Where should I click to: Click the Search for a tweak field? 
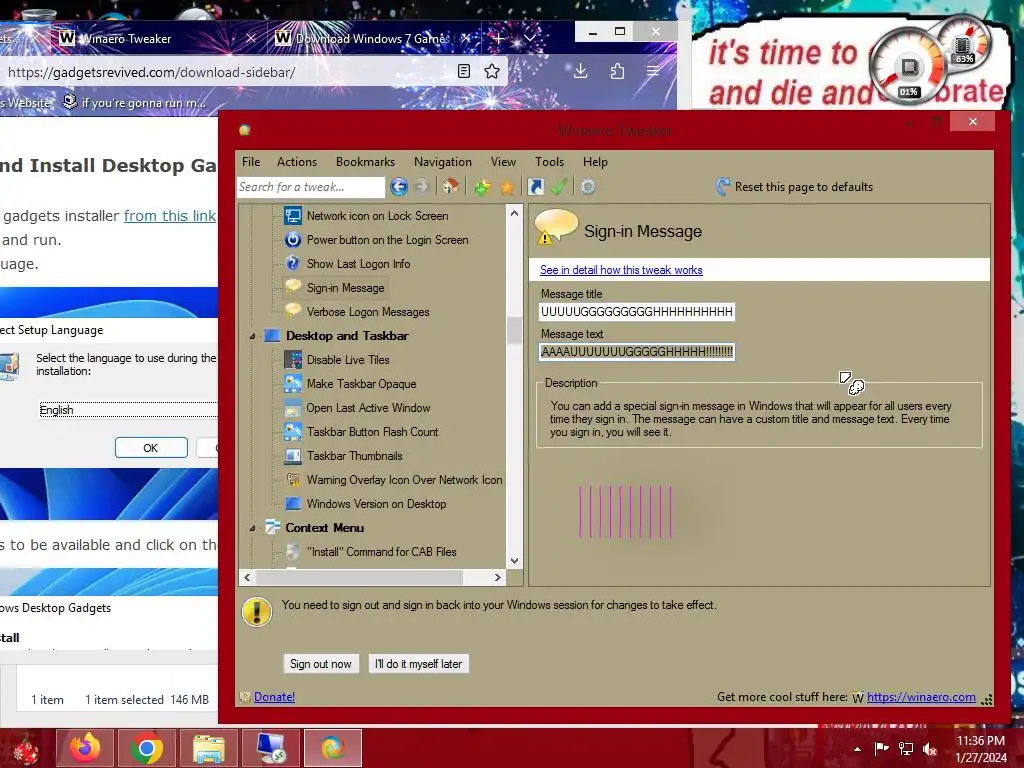pos(311,187)
